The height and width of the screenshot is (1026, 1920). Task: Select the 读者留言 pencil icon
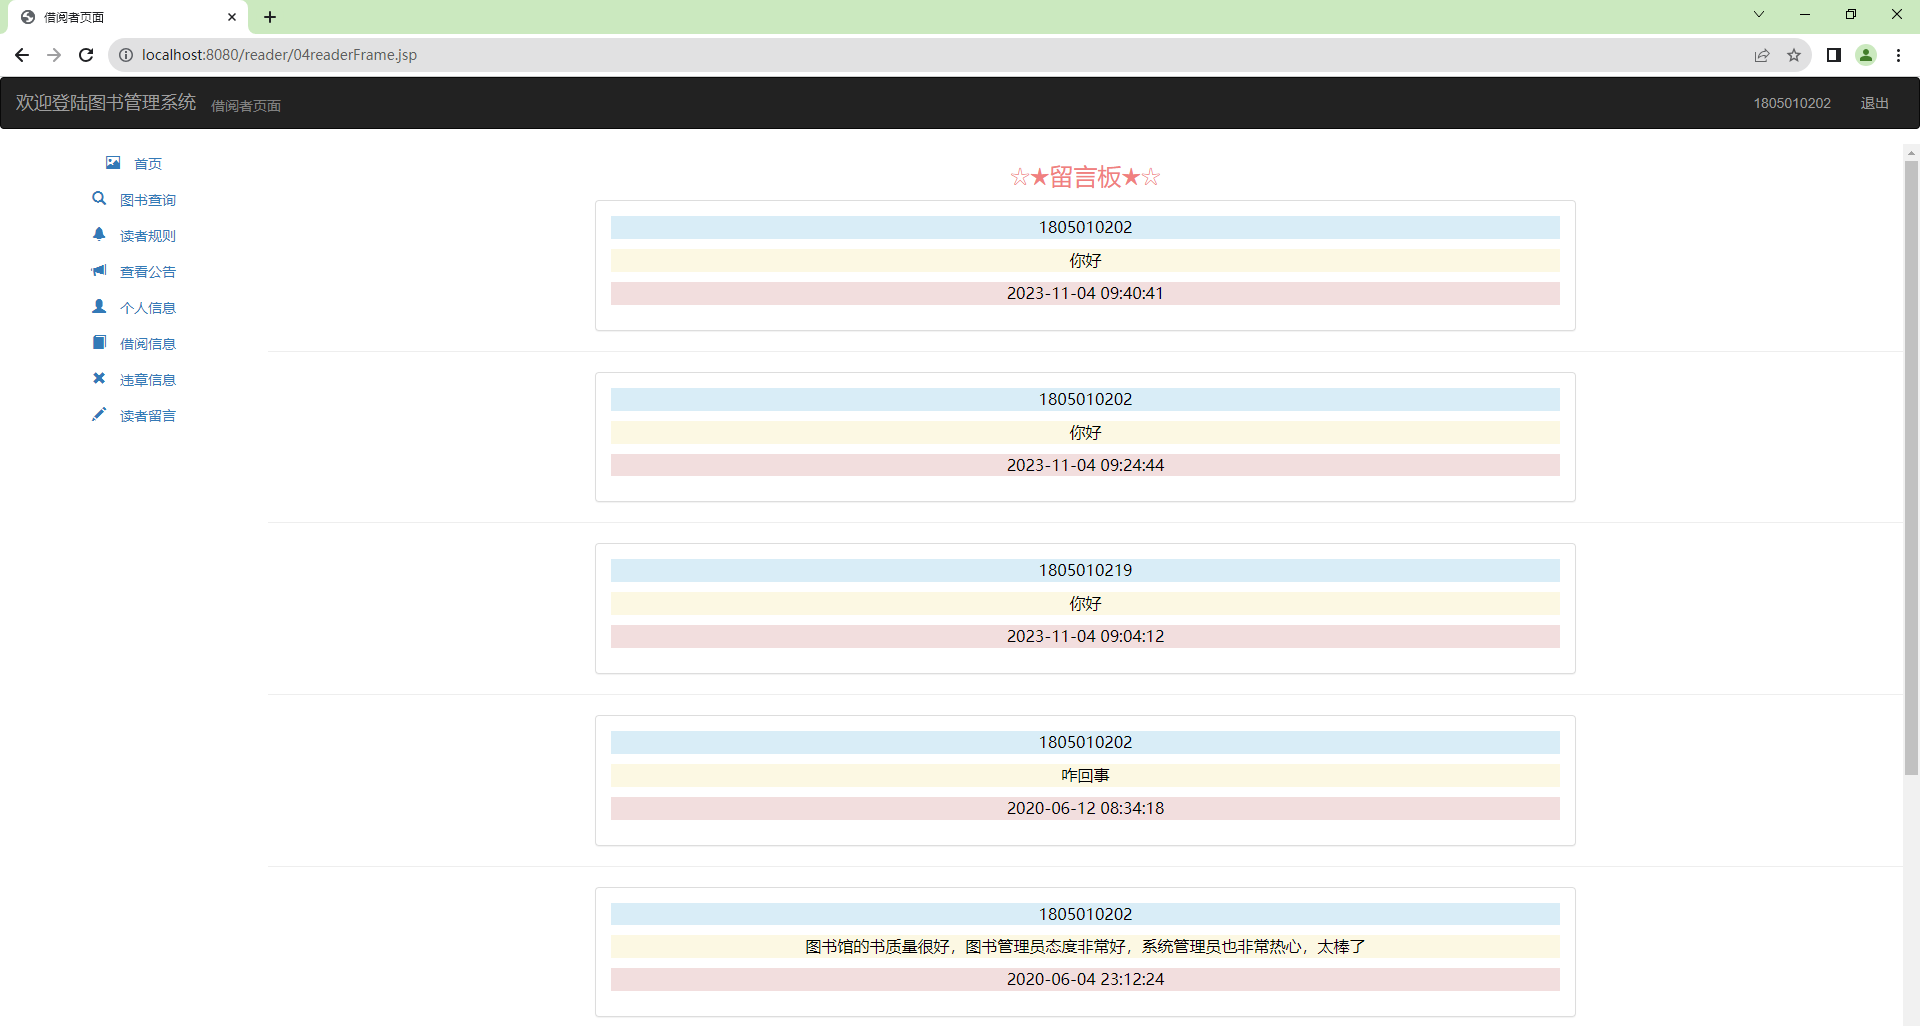click(99, 414)
